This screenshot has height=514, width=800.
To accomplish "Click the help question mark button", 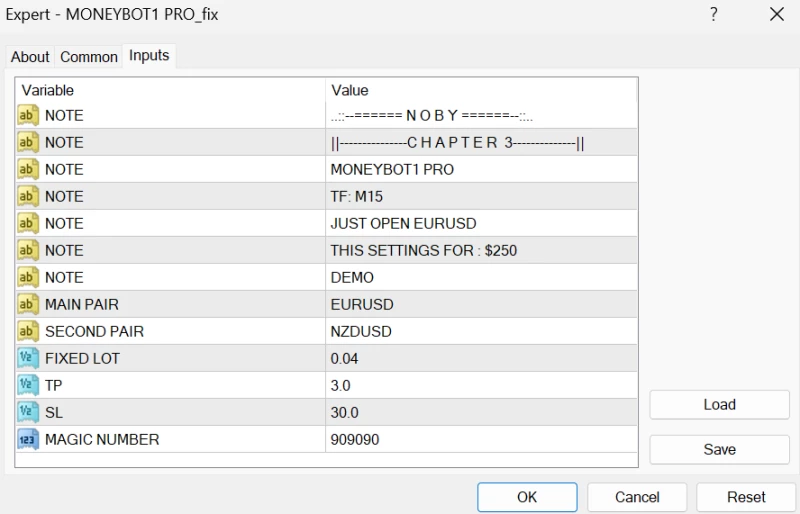I will (x=714, y=14).
